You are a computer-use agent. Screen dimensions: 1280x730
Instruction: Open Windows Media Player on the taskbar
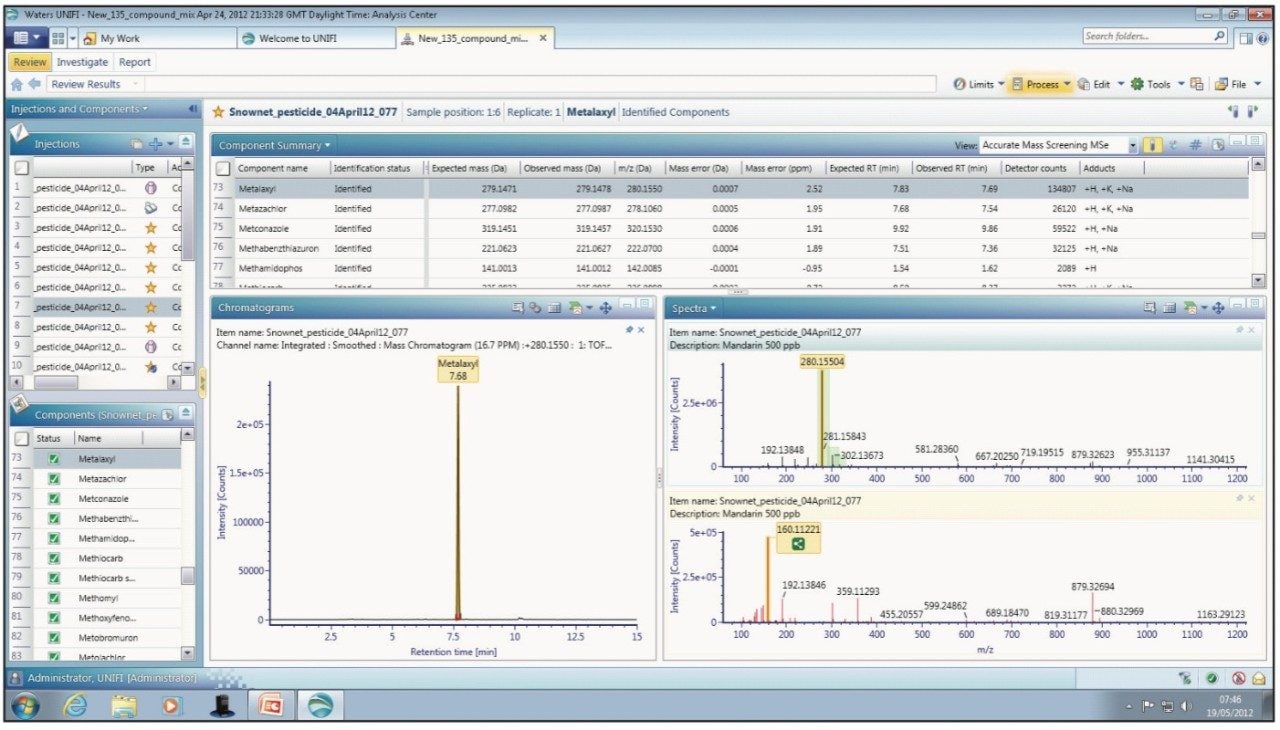[x=172, y=705]
